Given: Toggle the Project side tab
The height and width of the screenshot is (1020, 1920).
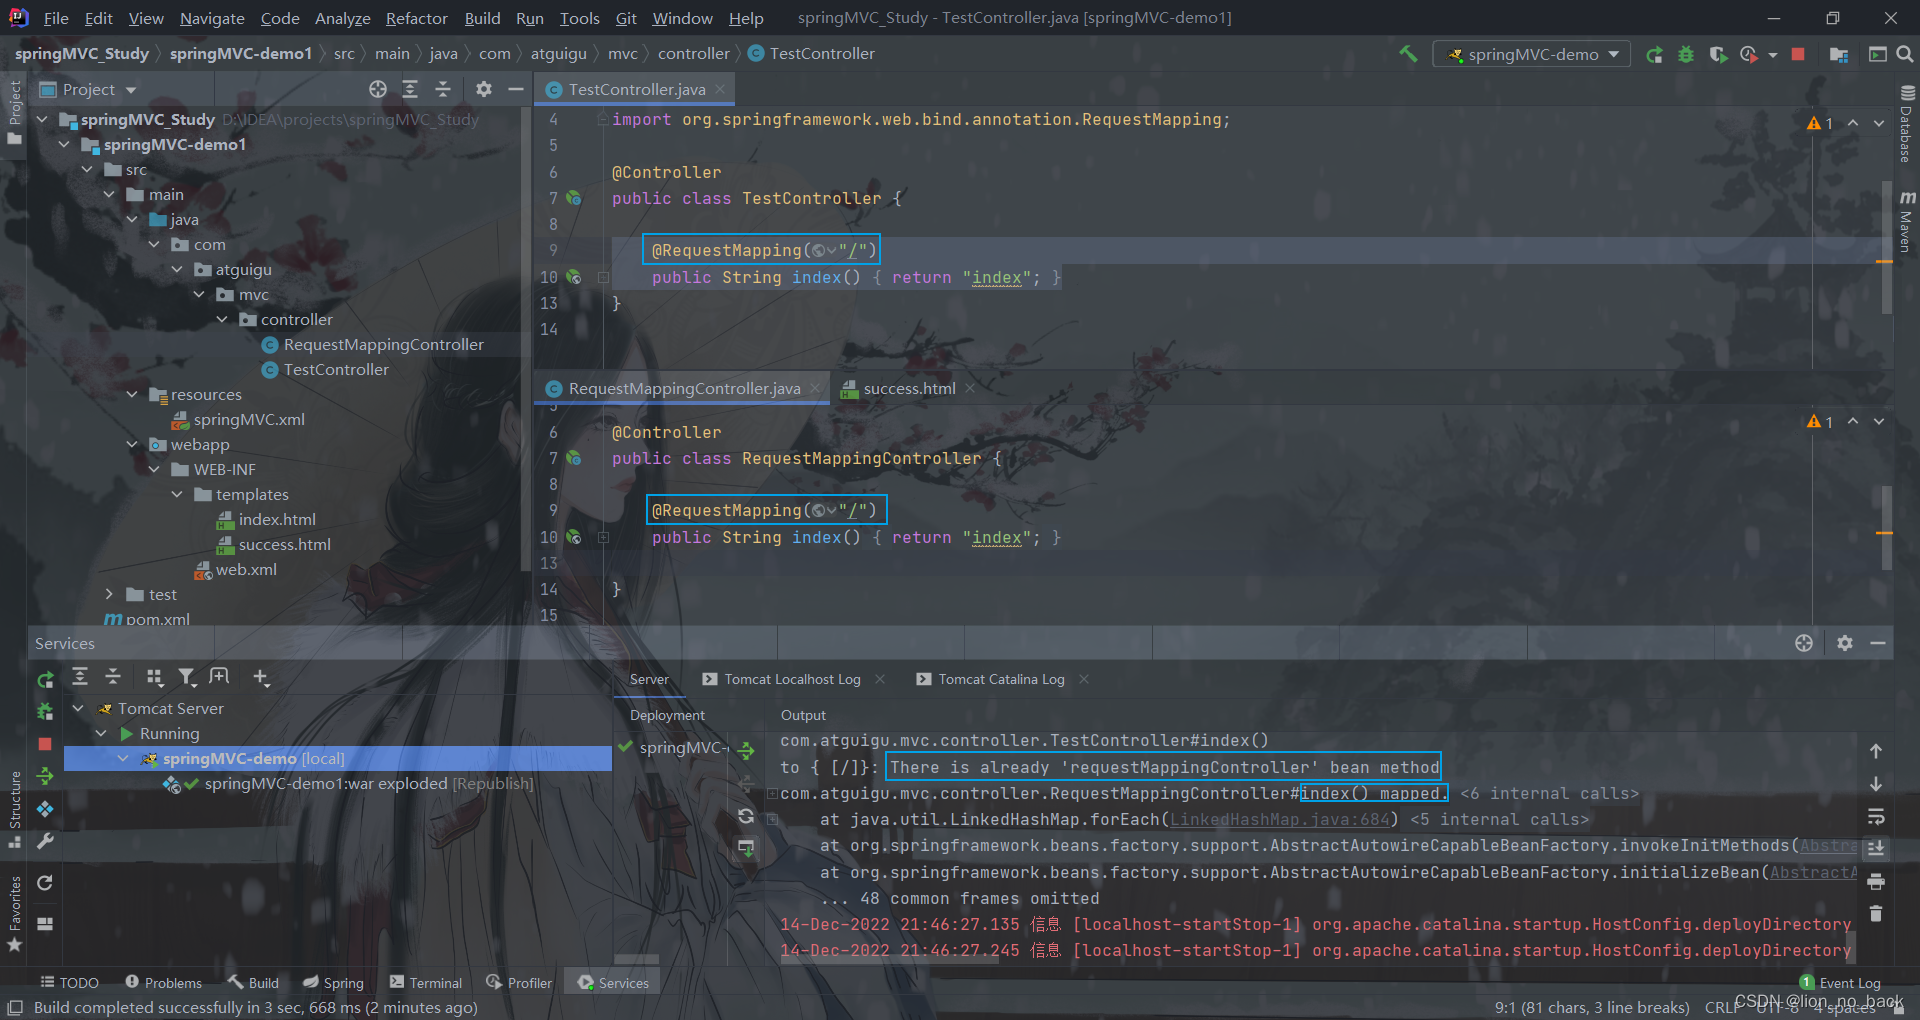Looking at the screenshot, I should point(14,112).
